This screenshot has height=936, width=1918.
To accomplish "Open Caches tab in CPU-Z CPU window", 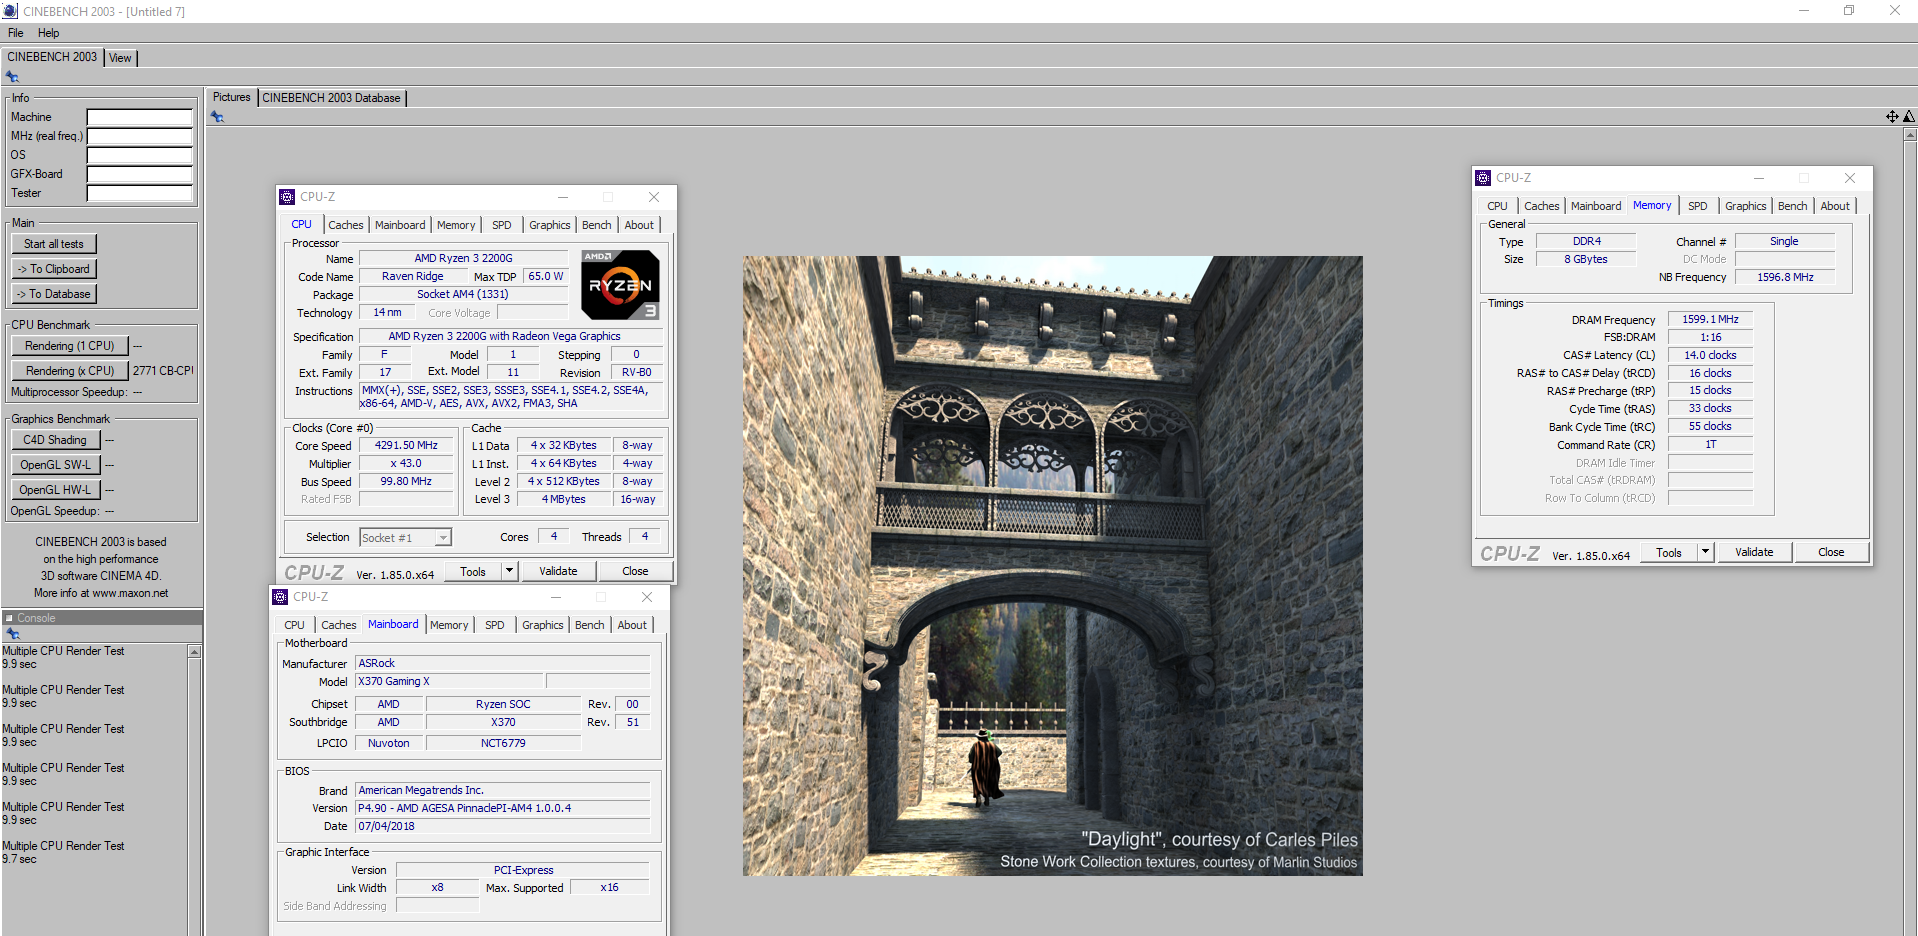I will (346, 225).
